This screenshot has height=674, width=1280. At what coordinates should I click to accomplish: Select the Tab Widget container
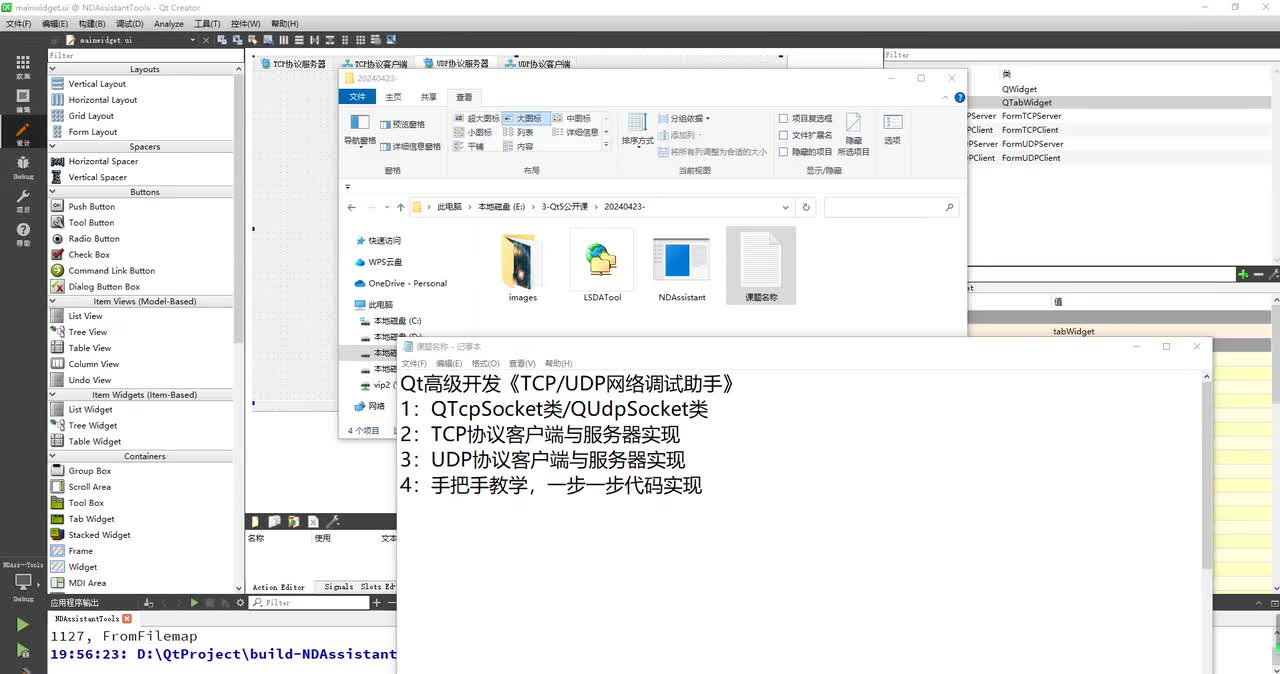[x=91, y=519]
